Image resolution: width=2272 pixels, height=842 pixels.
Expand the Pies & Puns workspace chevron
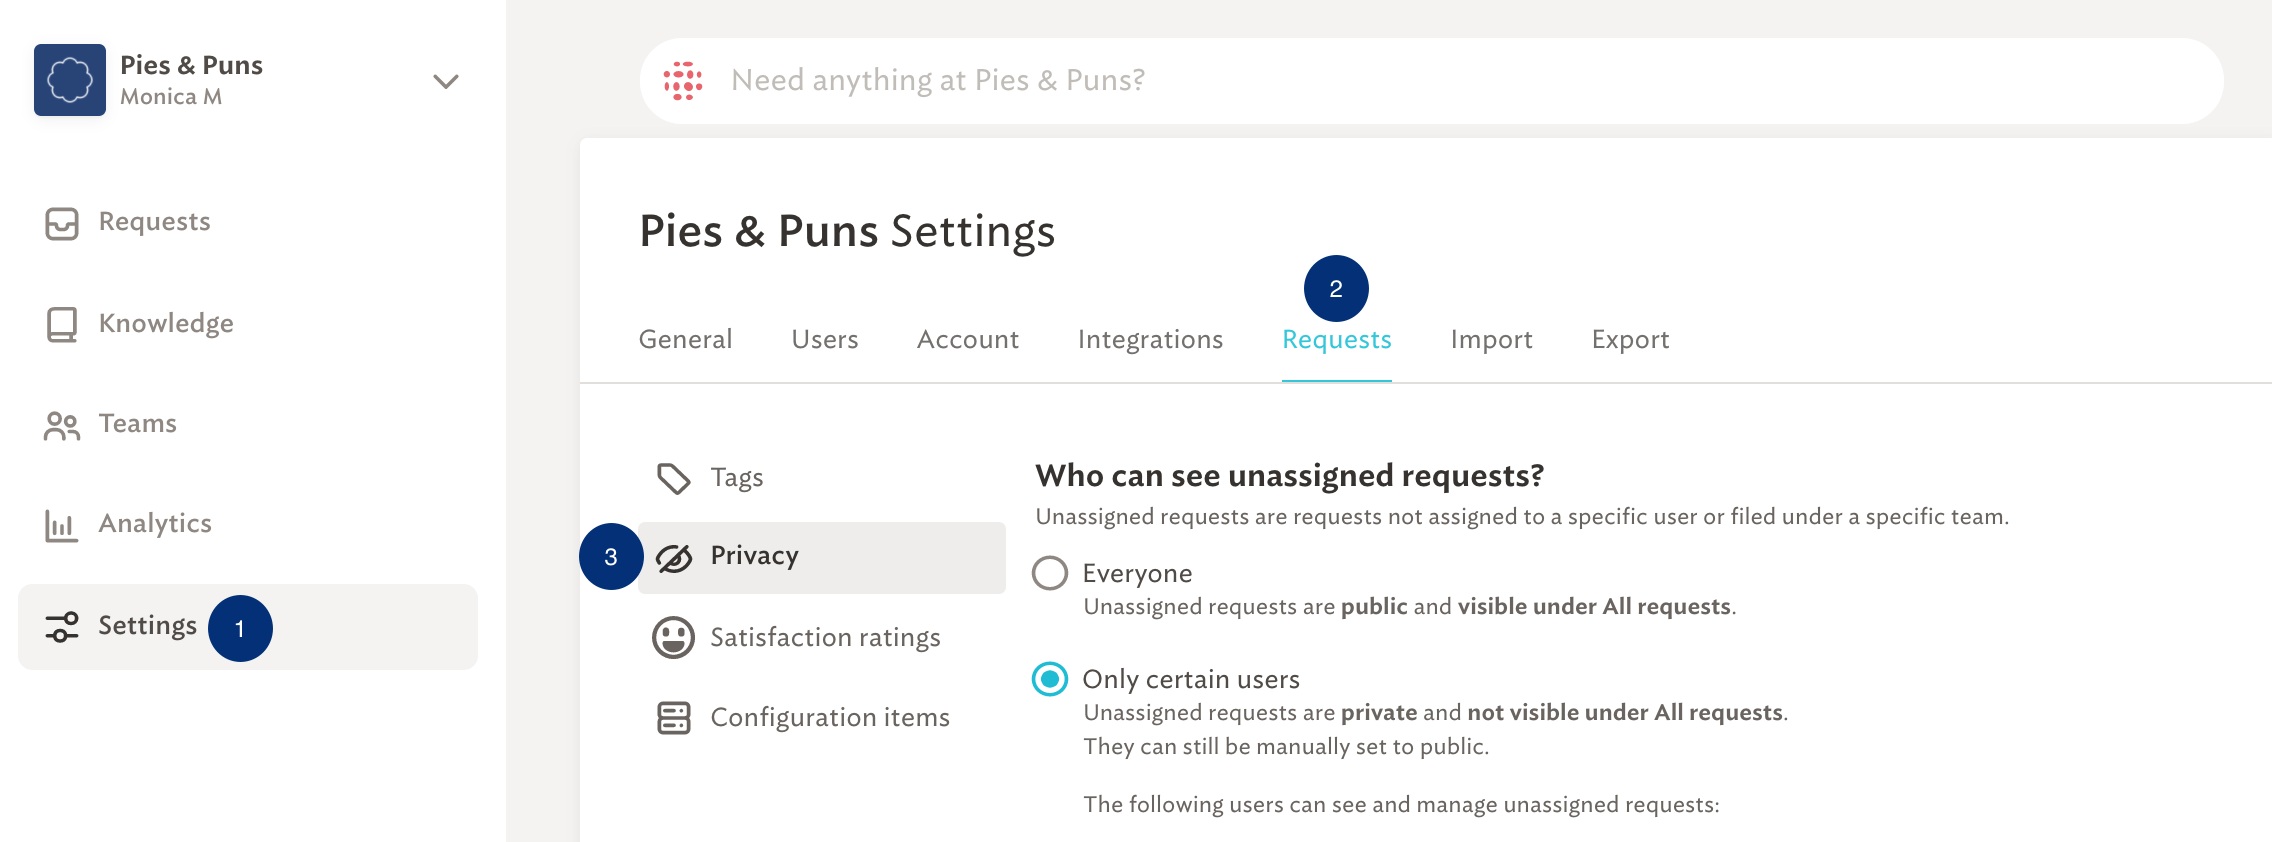(x=446, y=81)
